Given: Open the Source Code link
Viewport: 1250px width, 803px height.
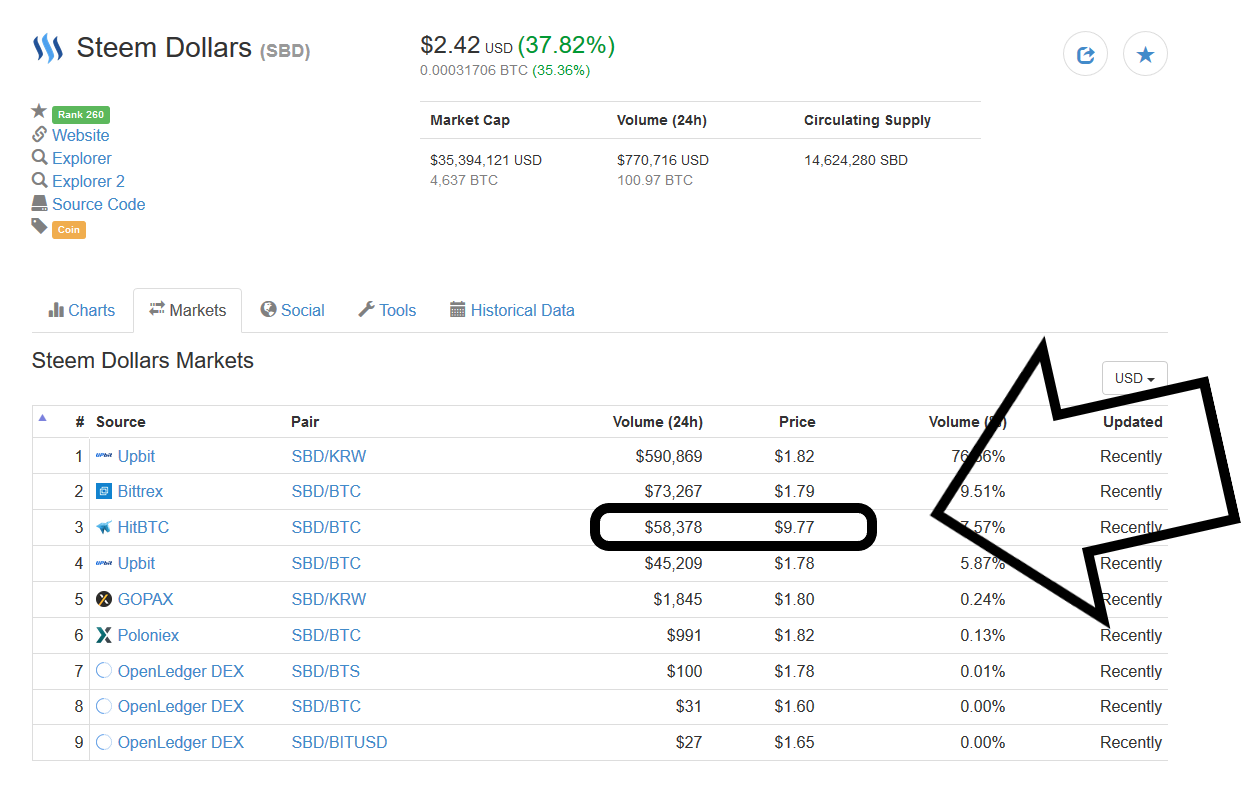Looking at the screenshot, I should [99, 204].
